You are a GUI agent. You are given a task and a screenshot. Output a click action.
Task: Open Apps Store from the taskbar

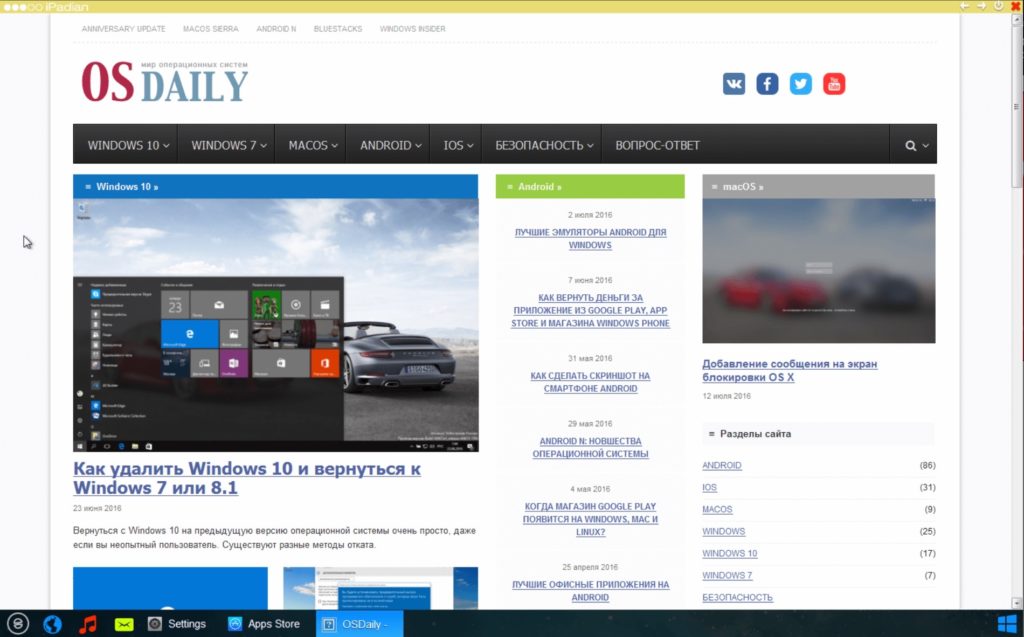point(264,624)
